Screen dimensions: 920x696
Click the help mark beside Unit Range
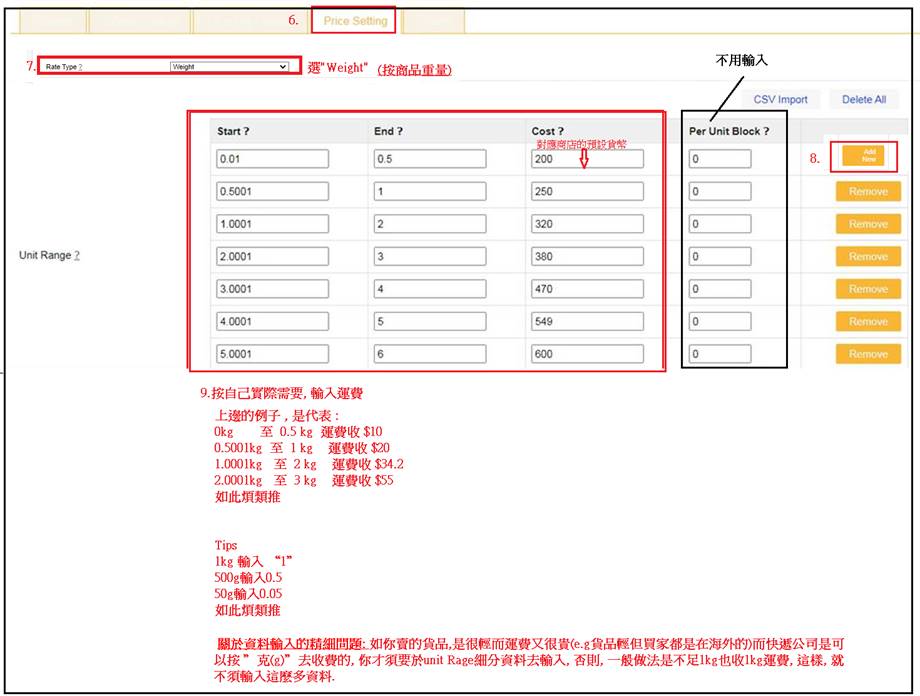coord(77,256)
